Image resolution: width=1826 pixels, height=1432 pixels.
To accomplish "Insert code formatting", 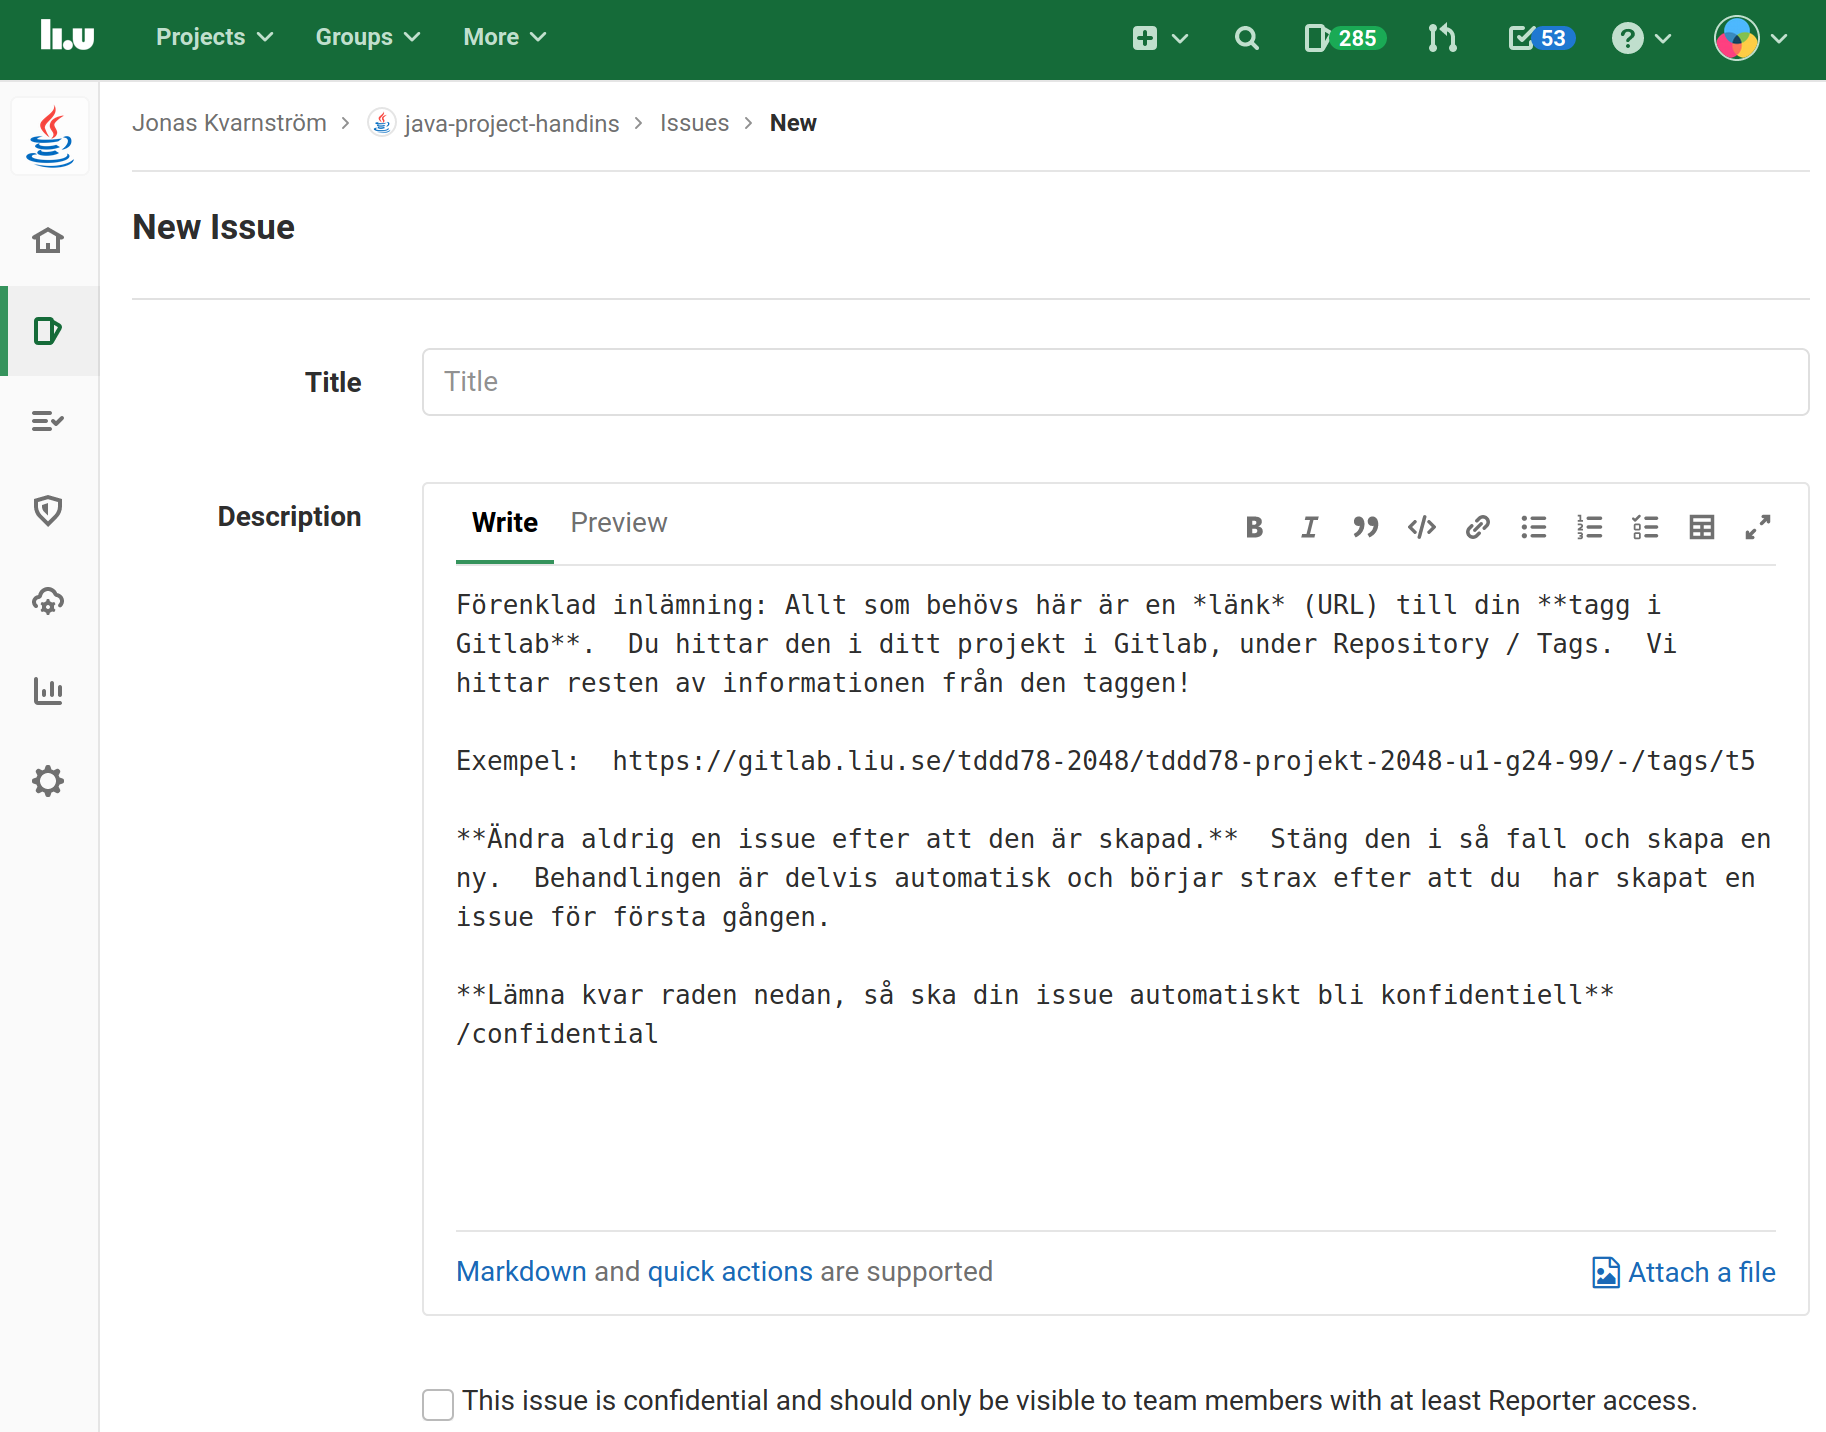I will (x=1422, y=527).
